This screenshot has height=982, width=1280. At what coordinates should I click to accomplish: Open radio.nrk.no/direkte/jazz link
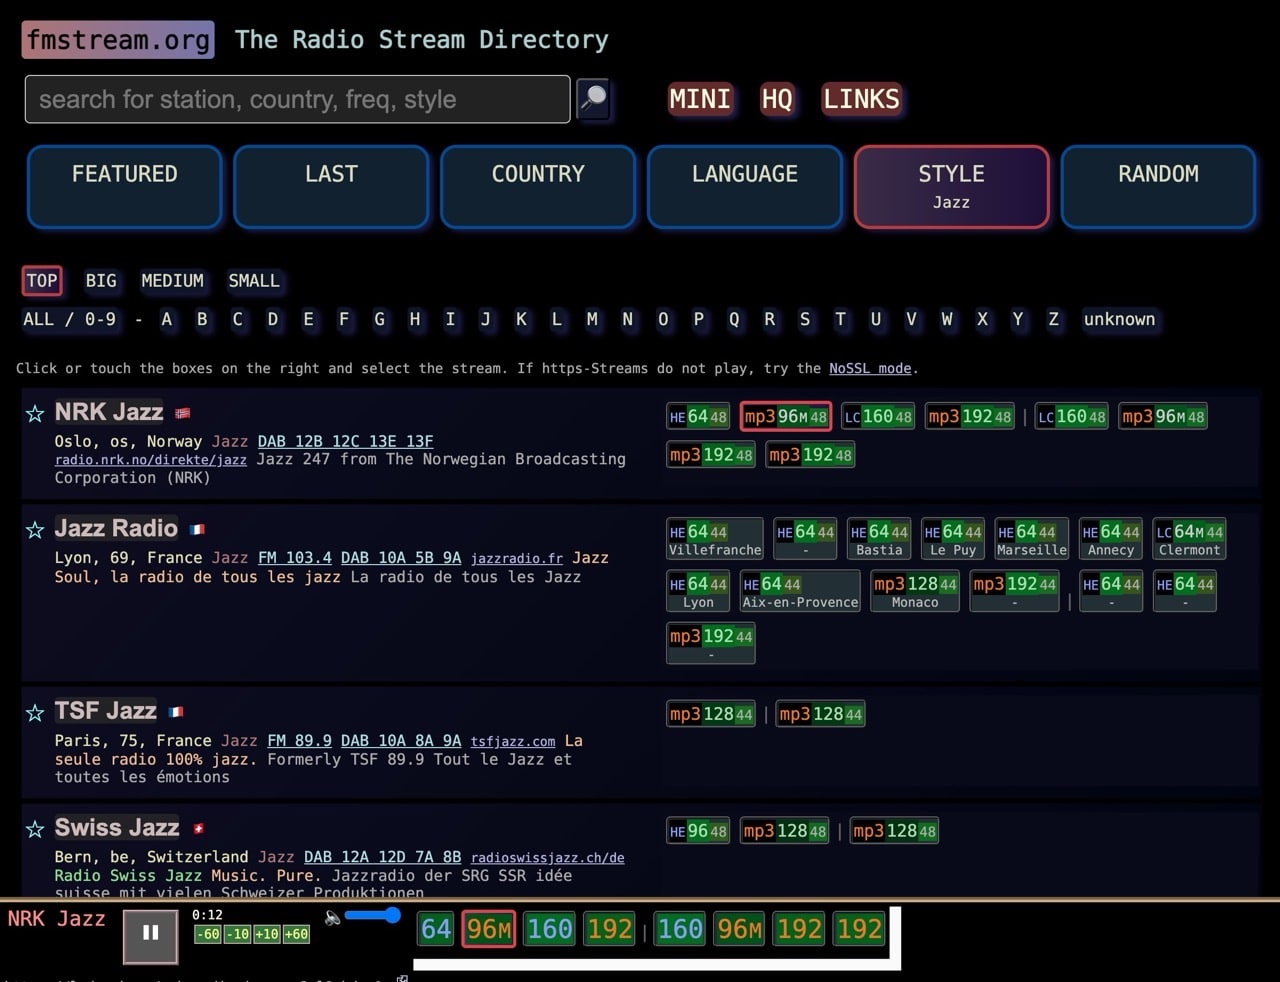click(x=151, y=459)
